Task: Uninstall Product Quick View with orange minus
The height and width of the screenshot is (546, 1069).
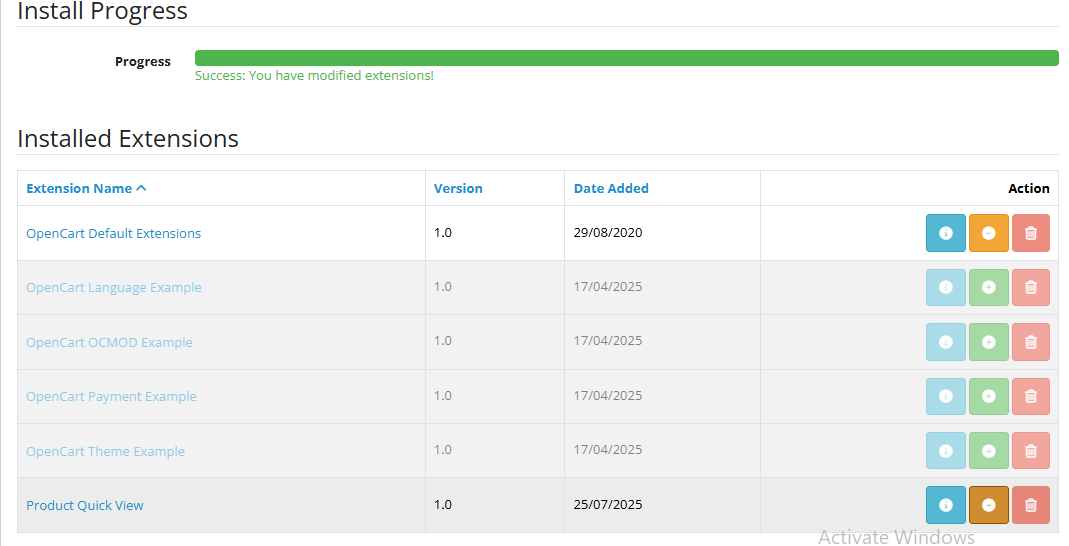Action: [988, 505]
